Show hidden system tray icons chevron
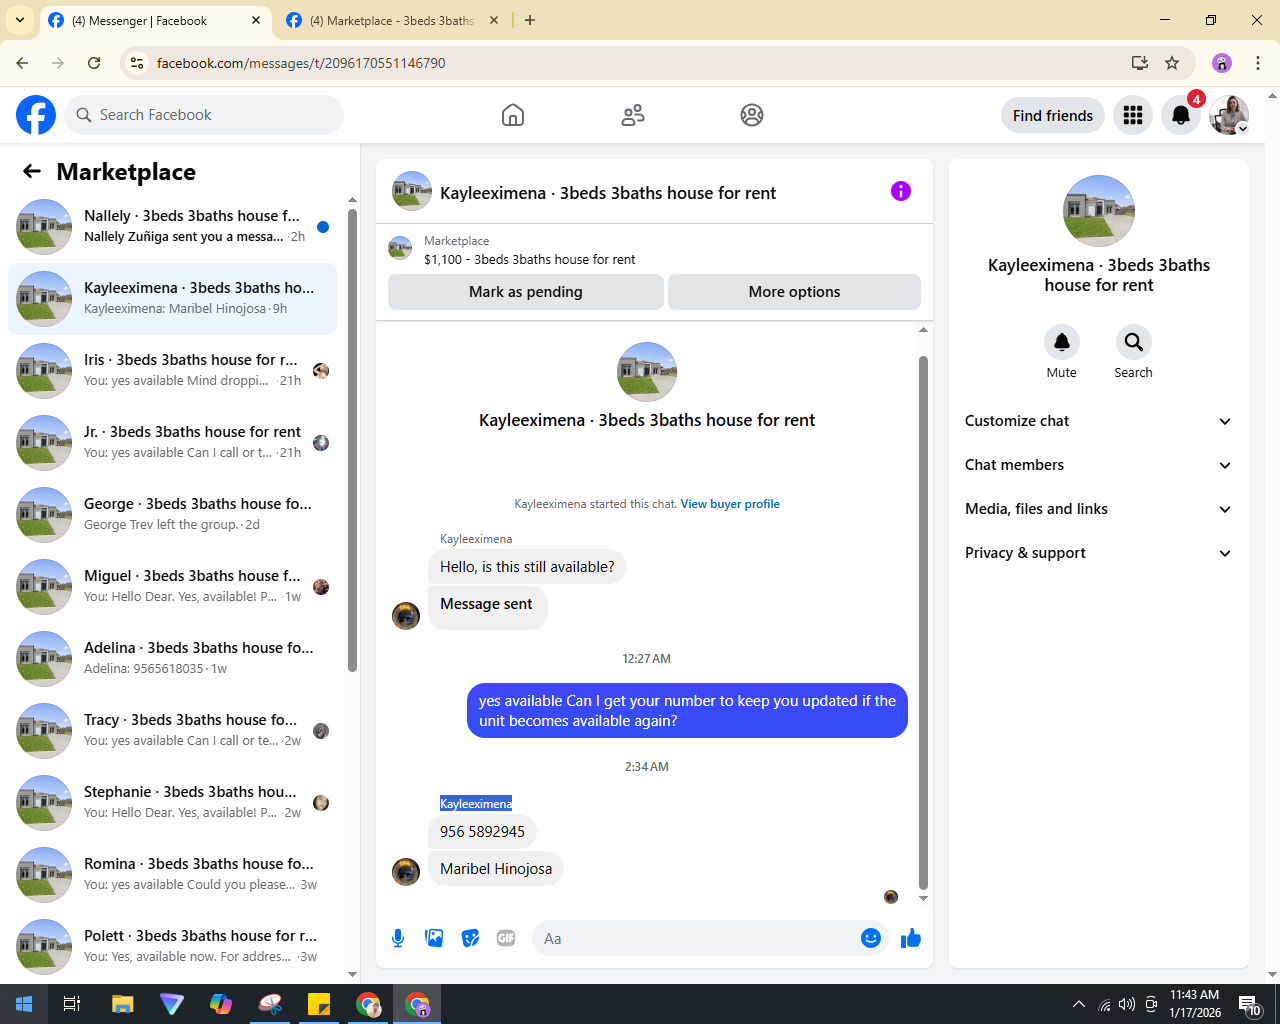This screenshot has width=1280, height=1024. (x=1078, y=1004)
